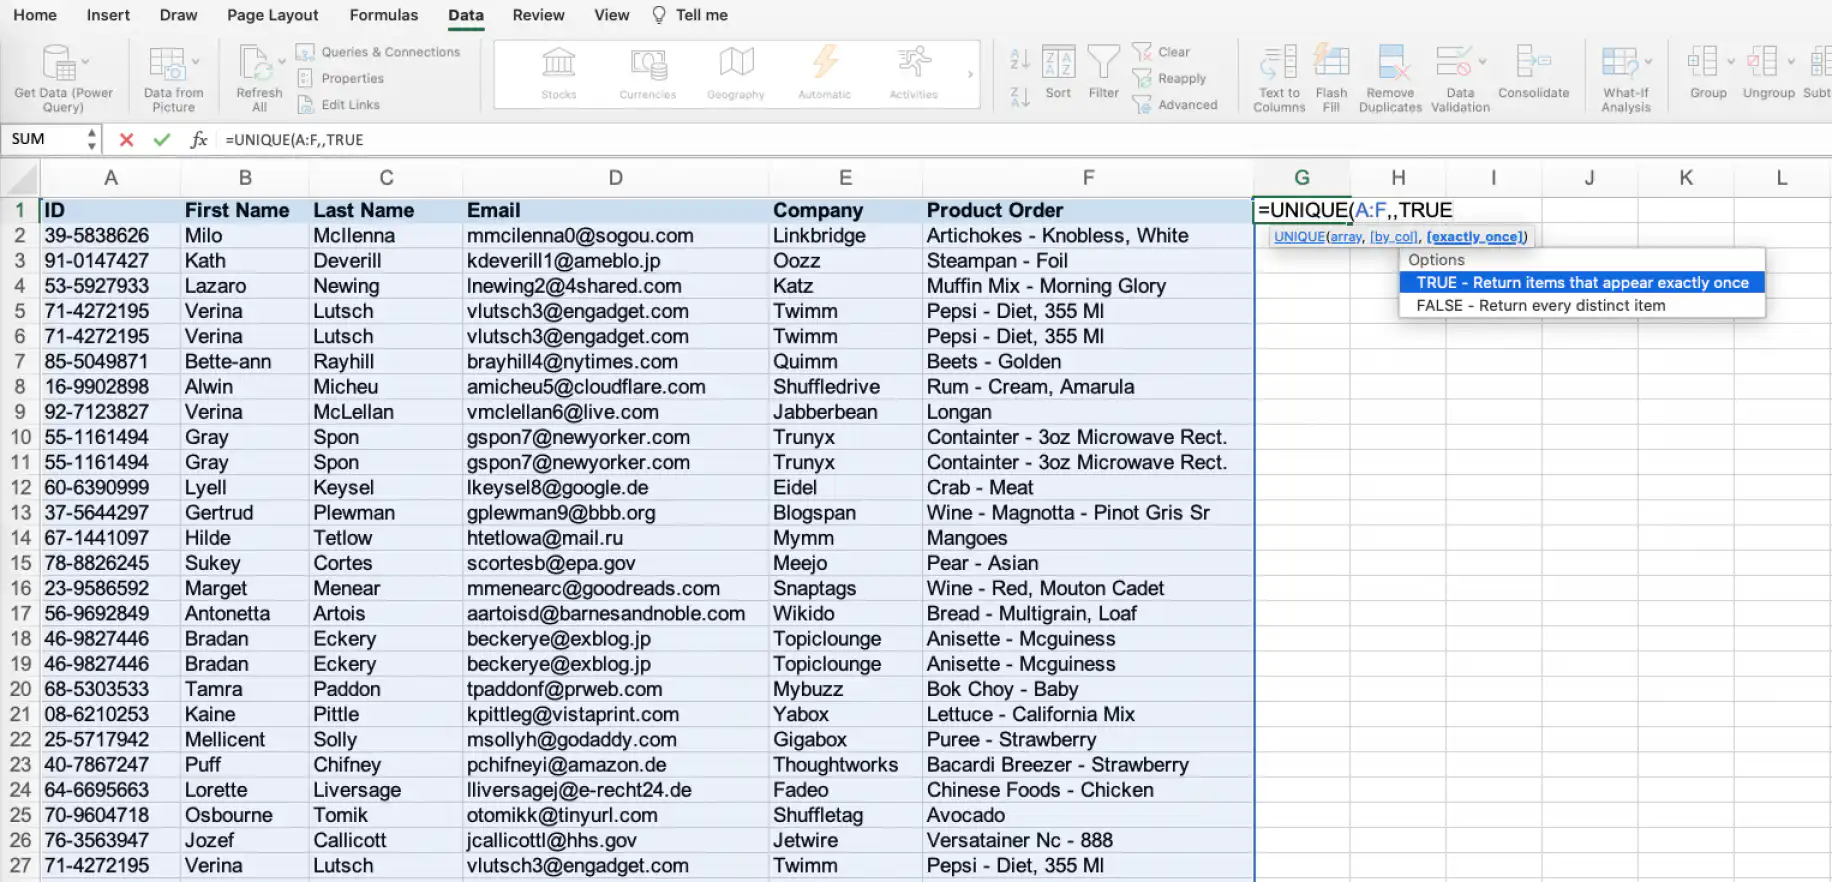This screenshot has height=882, width=1832.
Task: Select the Currencies data type
Action: click(648, 73)
